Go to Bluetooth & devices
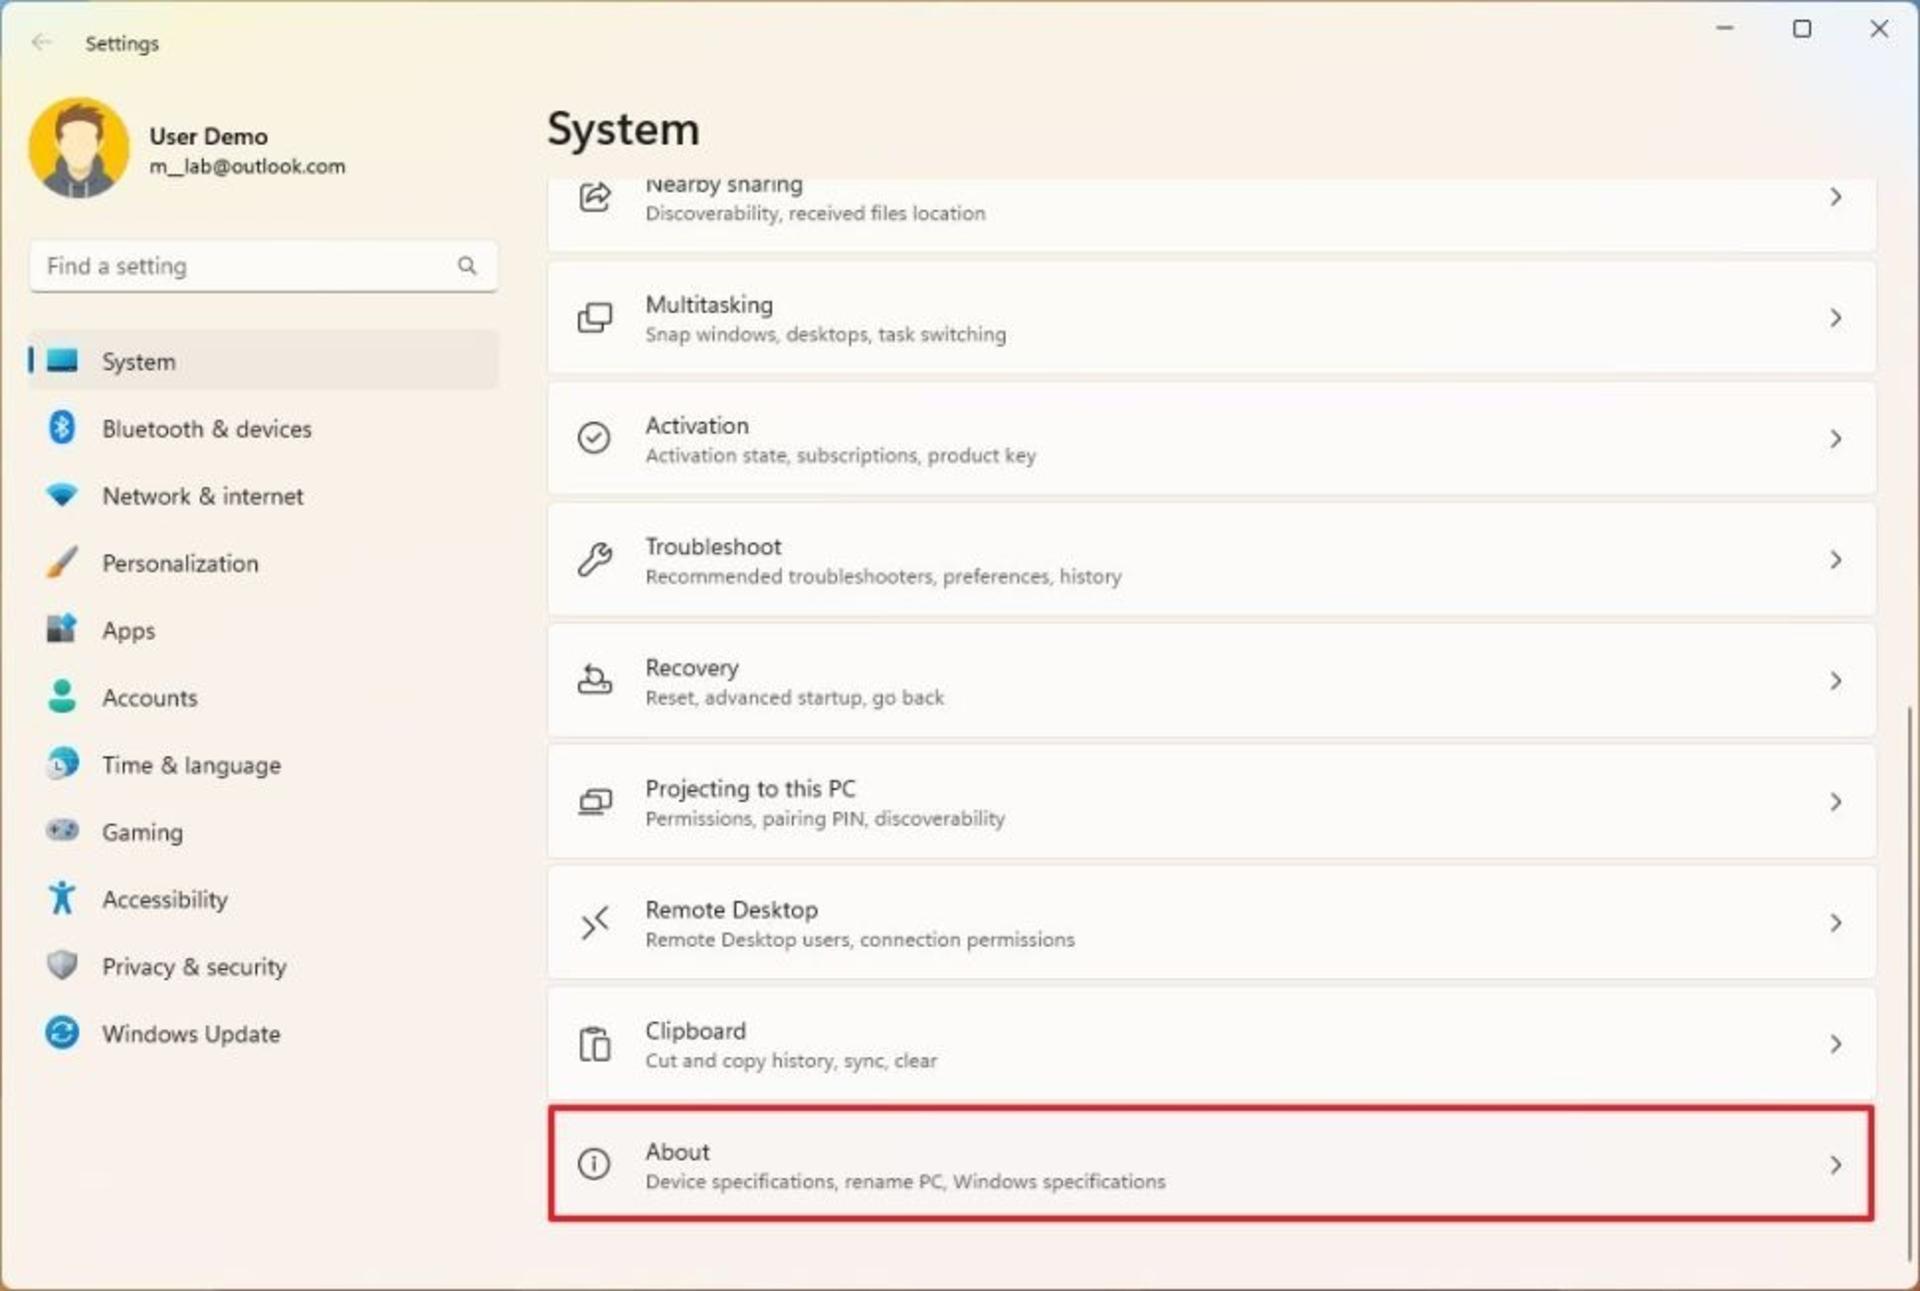 click(x=264, y=428)
